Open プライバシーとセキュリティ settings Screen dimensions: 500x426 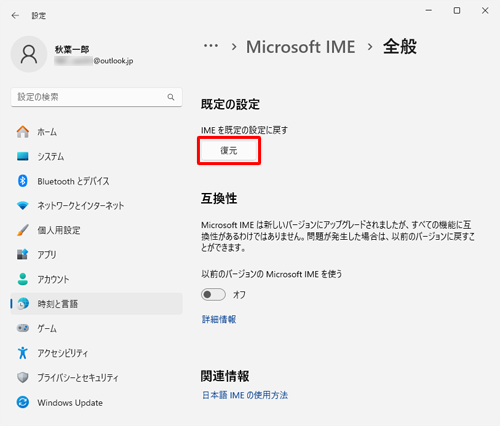click(x=97, y=378)
